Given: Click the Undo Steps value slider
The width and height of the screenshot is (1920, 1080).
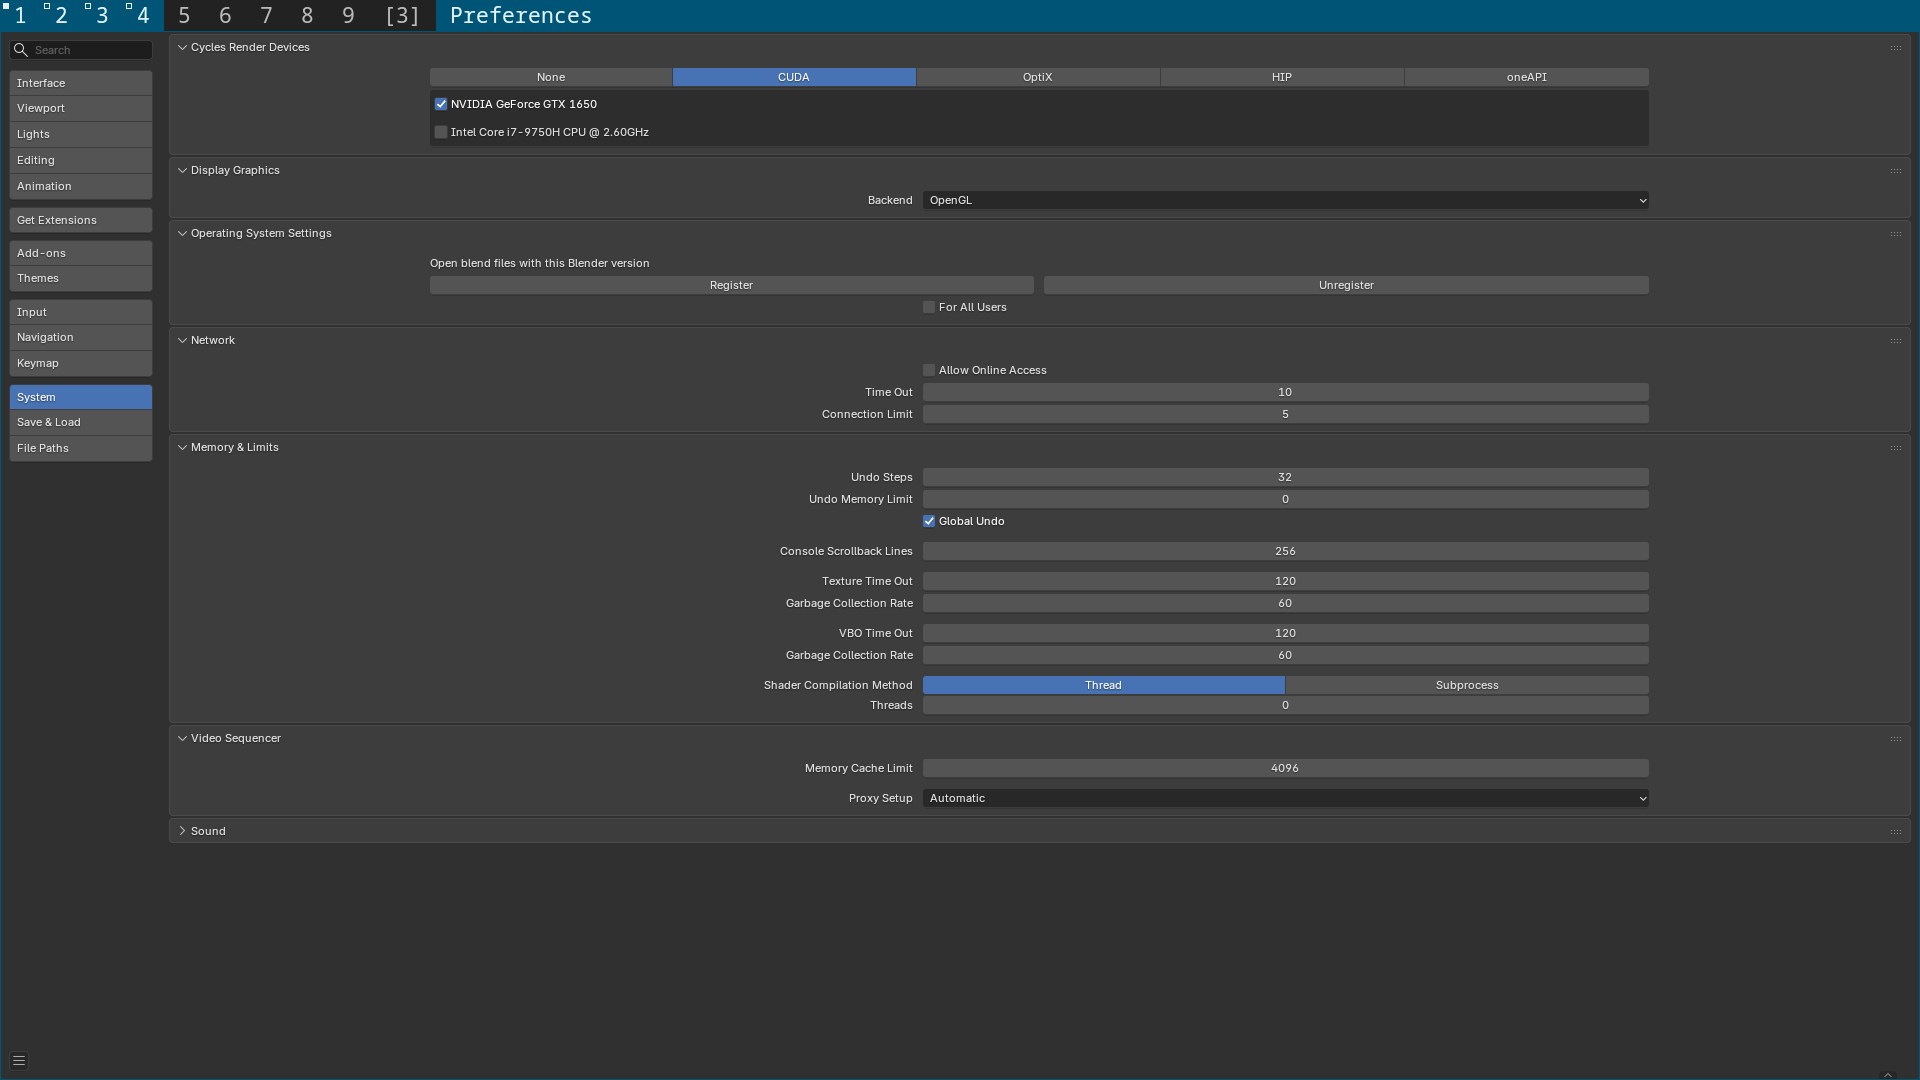Looking at the screenshot, I should point(1285,477).
